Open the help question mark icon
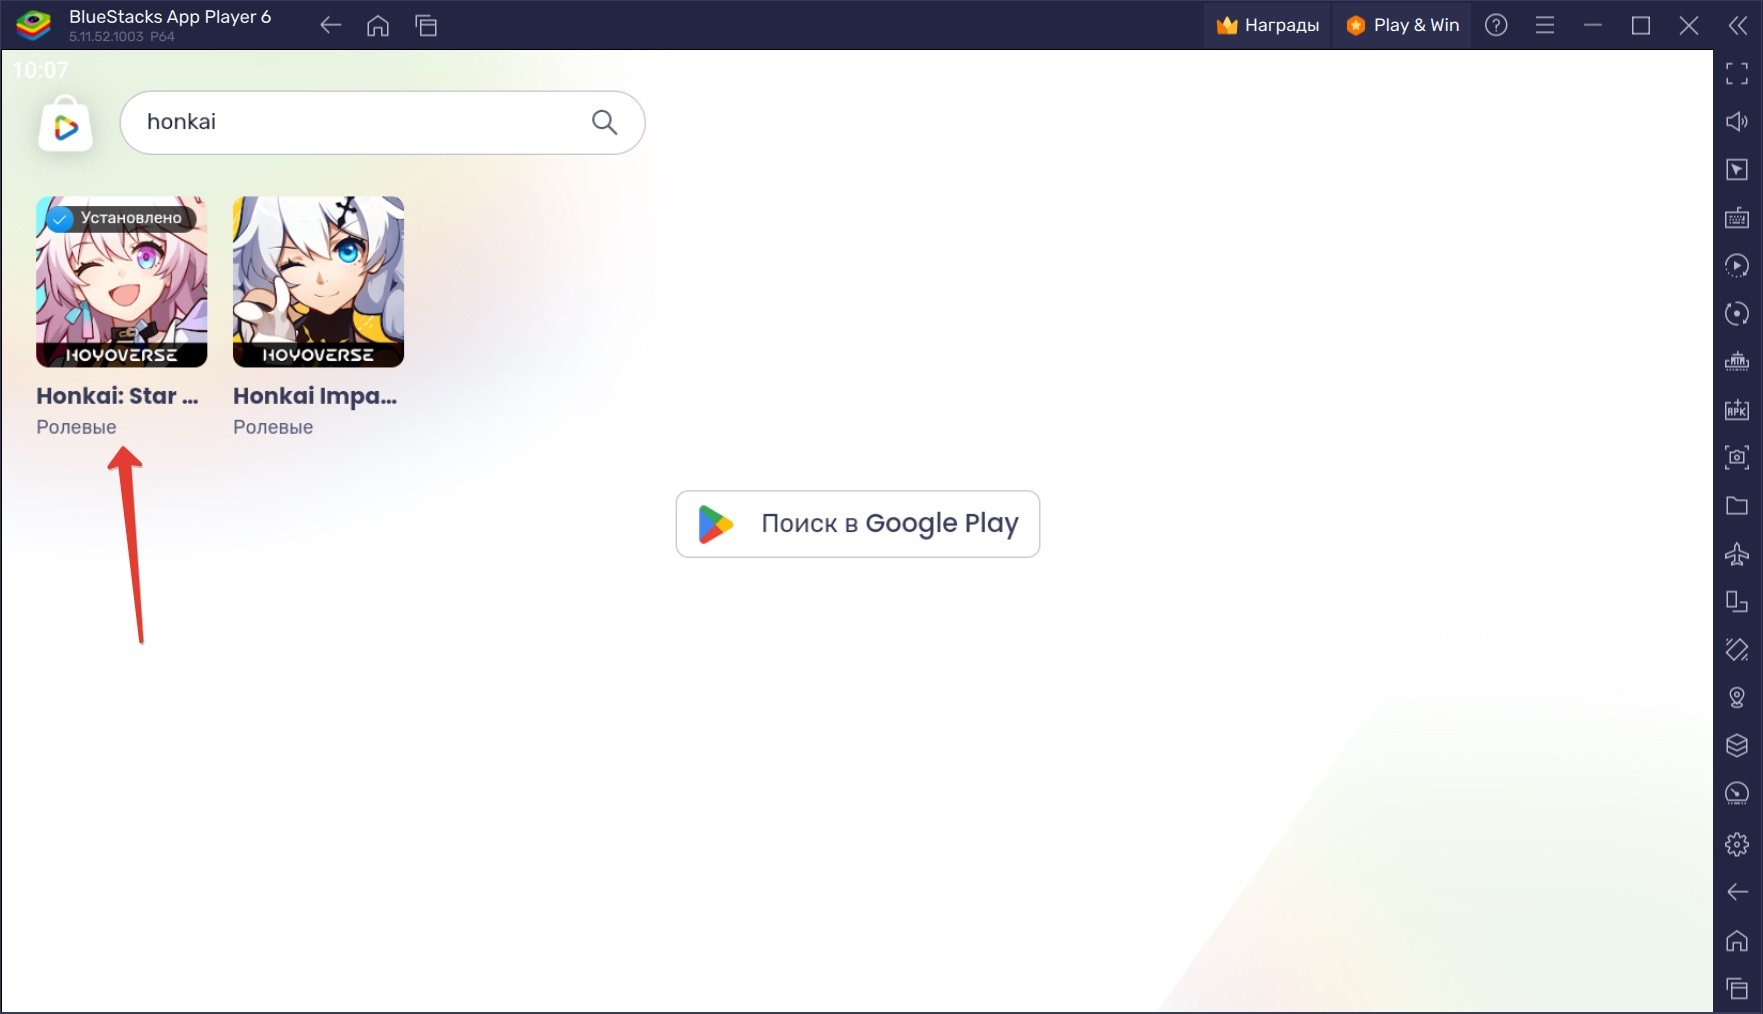Screen dimensions: 1763x1014 1496,25
